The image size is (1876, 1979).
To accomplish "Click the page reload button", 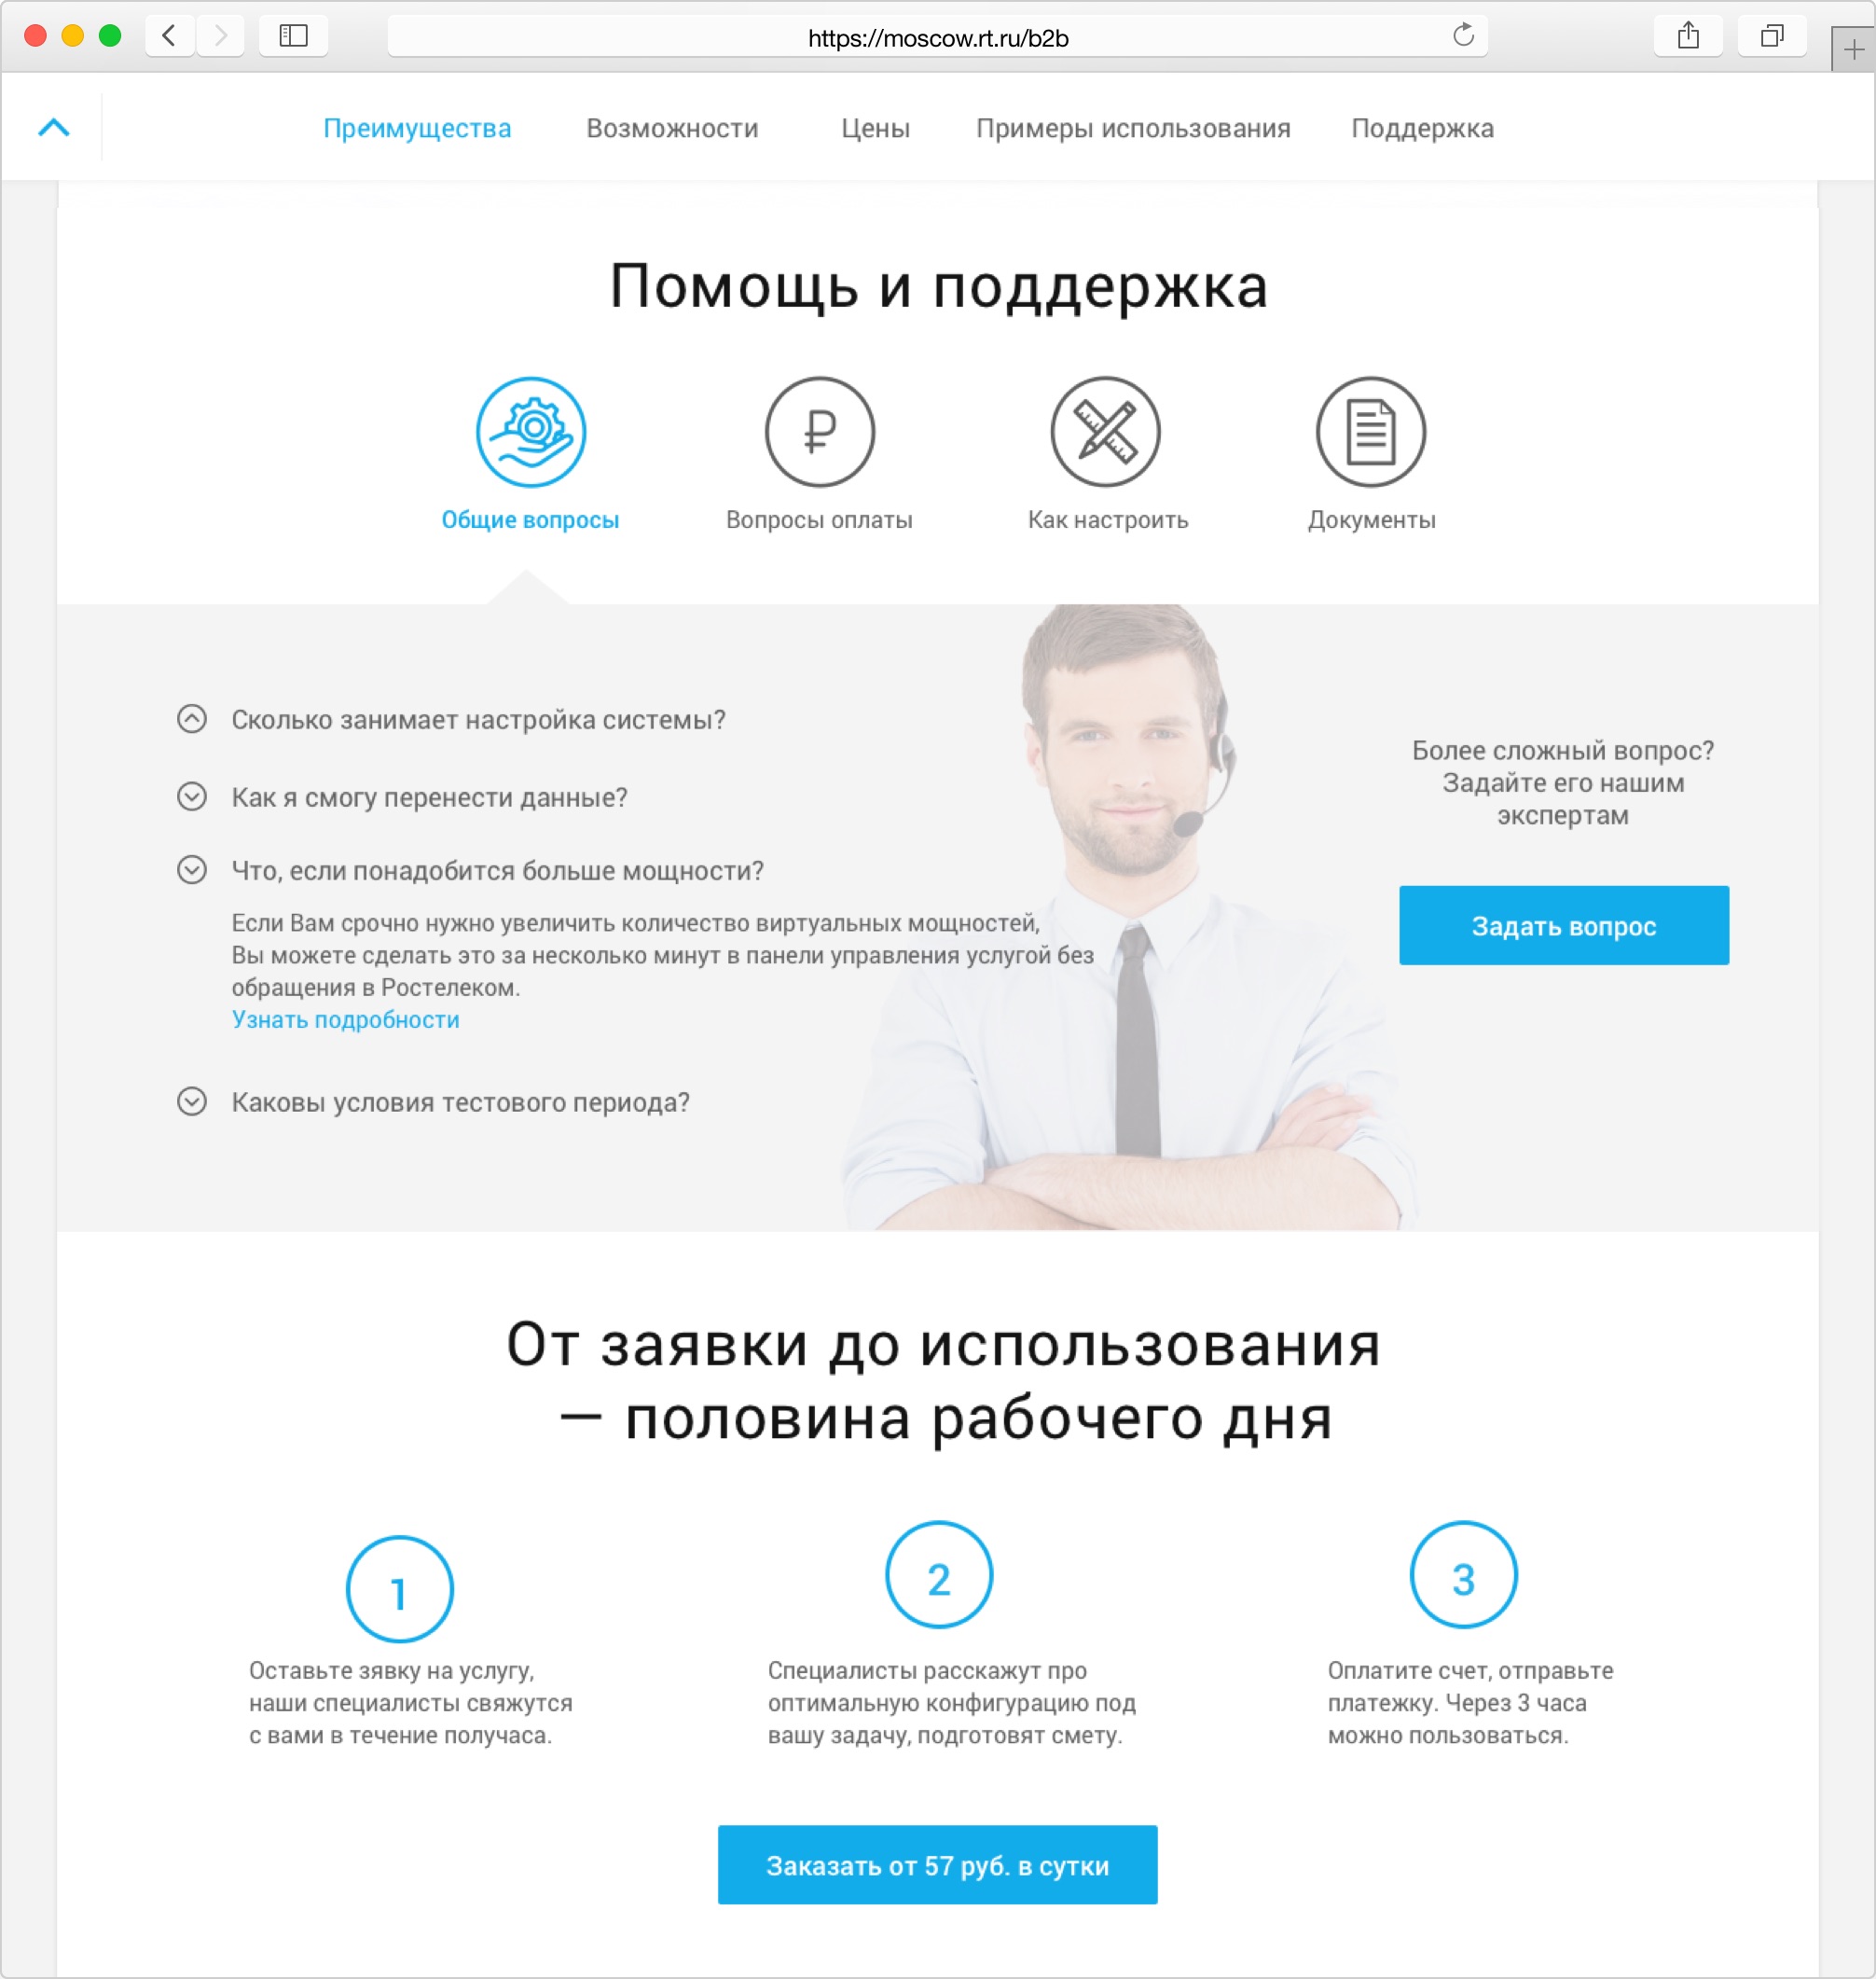I will tap(1469, 34).
